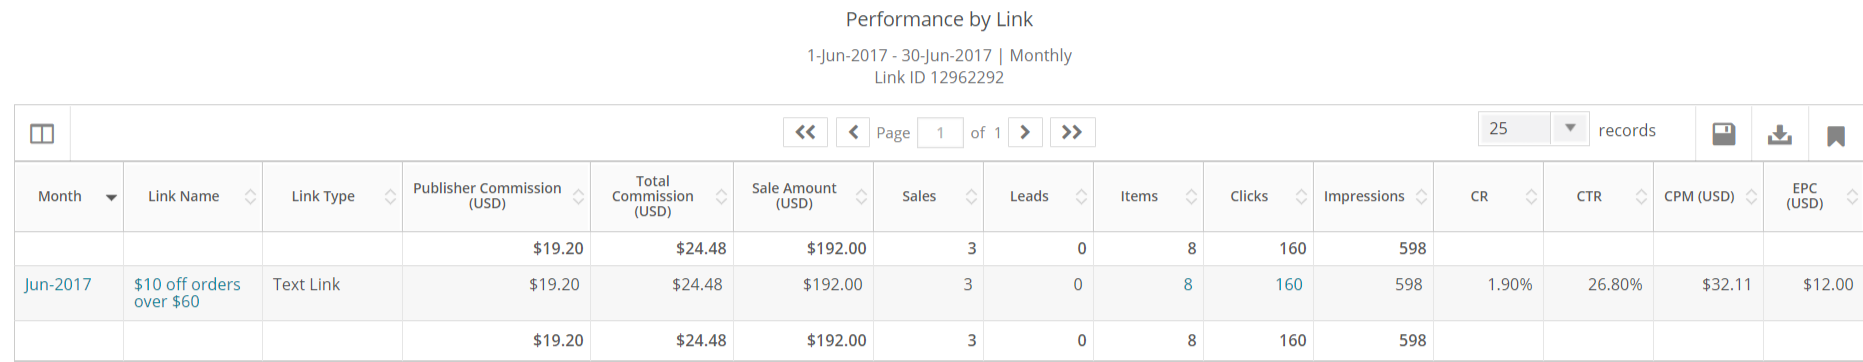Go to next page arrow

1025,132
